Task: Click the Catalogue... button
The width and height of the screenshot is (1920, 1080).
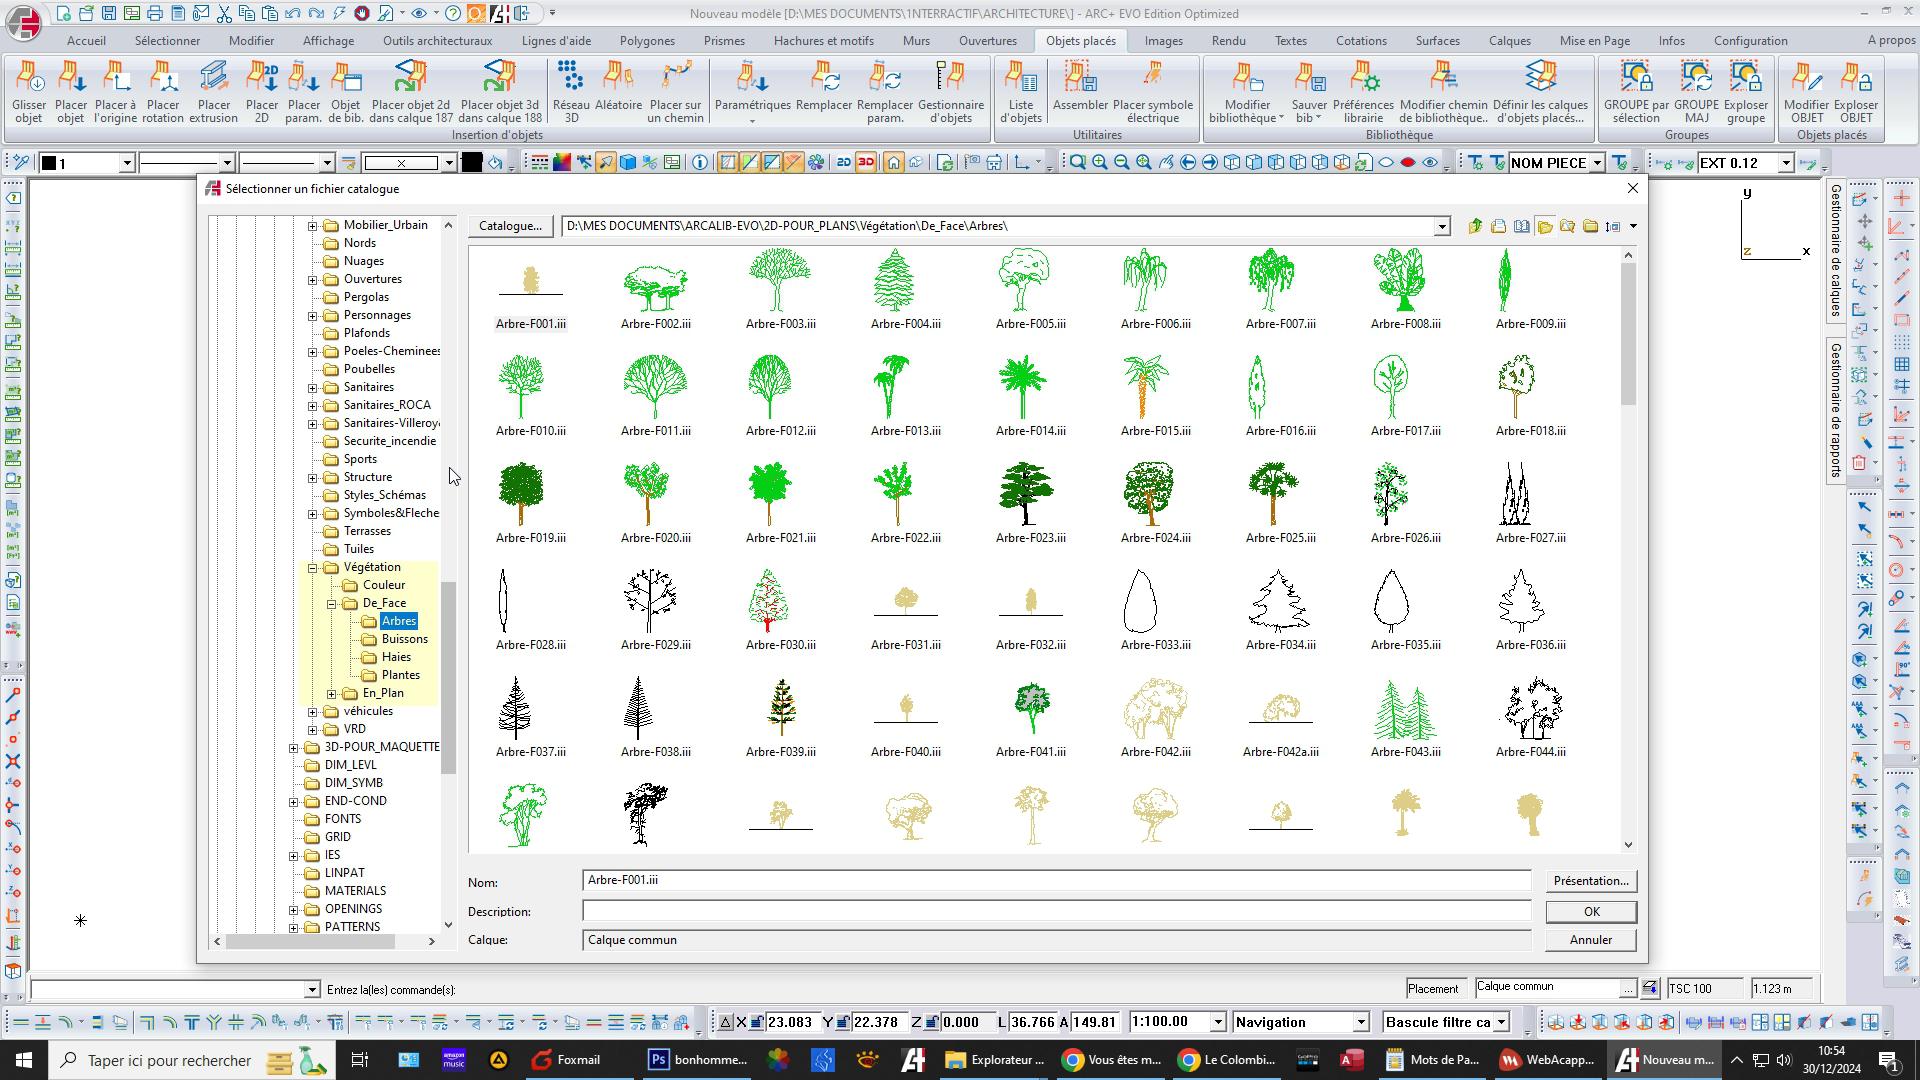Action: [x=510, y=226]
